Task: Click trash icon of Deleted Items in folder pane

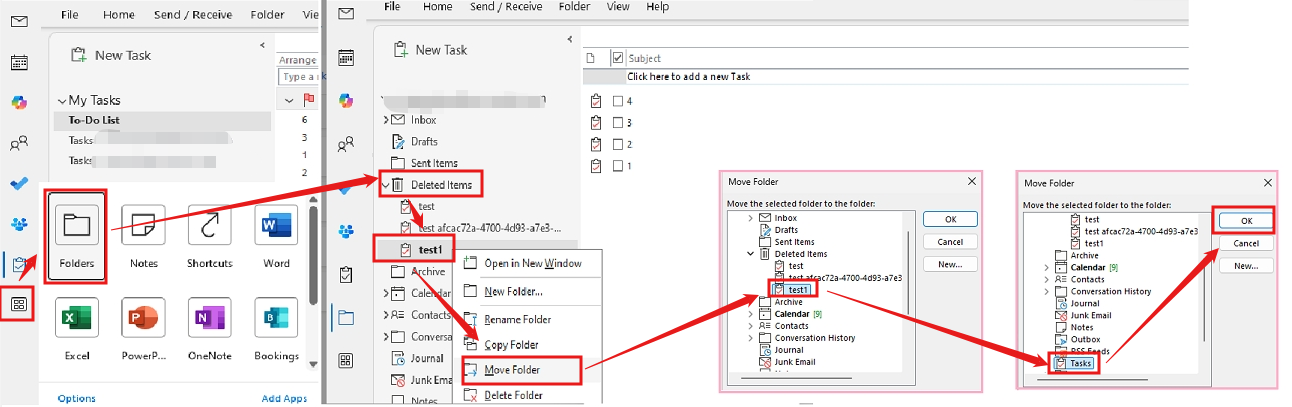Action: (x=398, y=184)
